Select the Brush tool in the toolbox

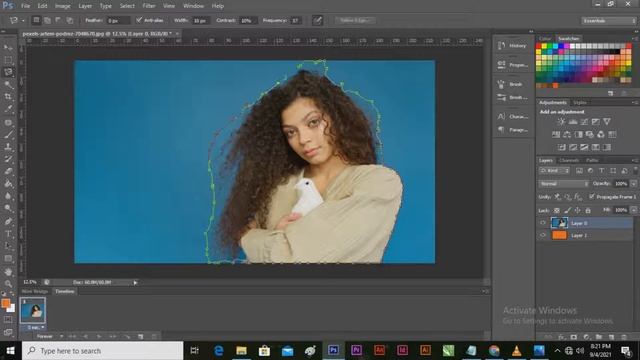pyautogui.click(x=8, y=134)
